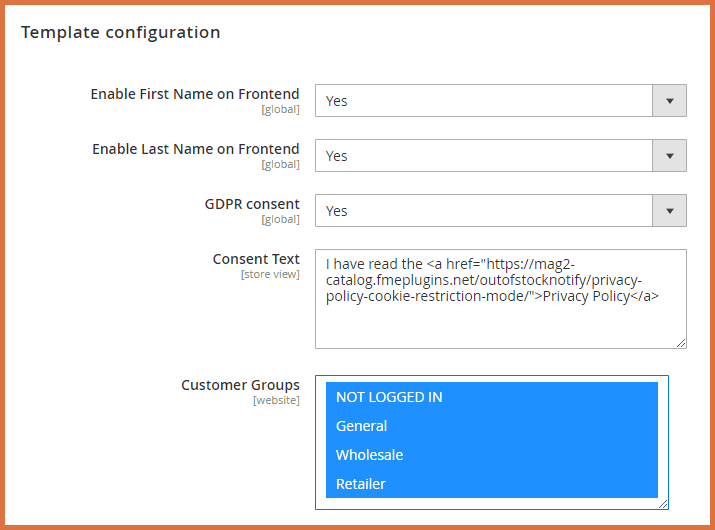This screenshot has width=715, height=530.
Task: Click the GDPR consent field label
Action: click(252, 204)
